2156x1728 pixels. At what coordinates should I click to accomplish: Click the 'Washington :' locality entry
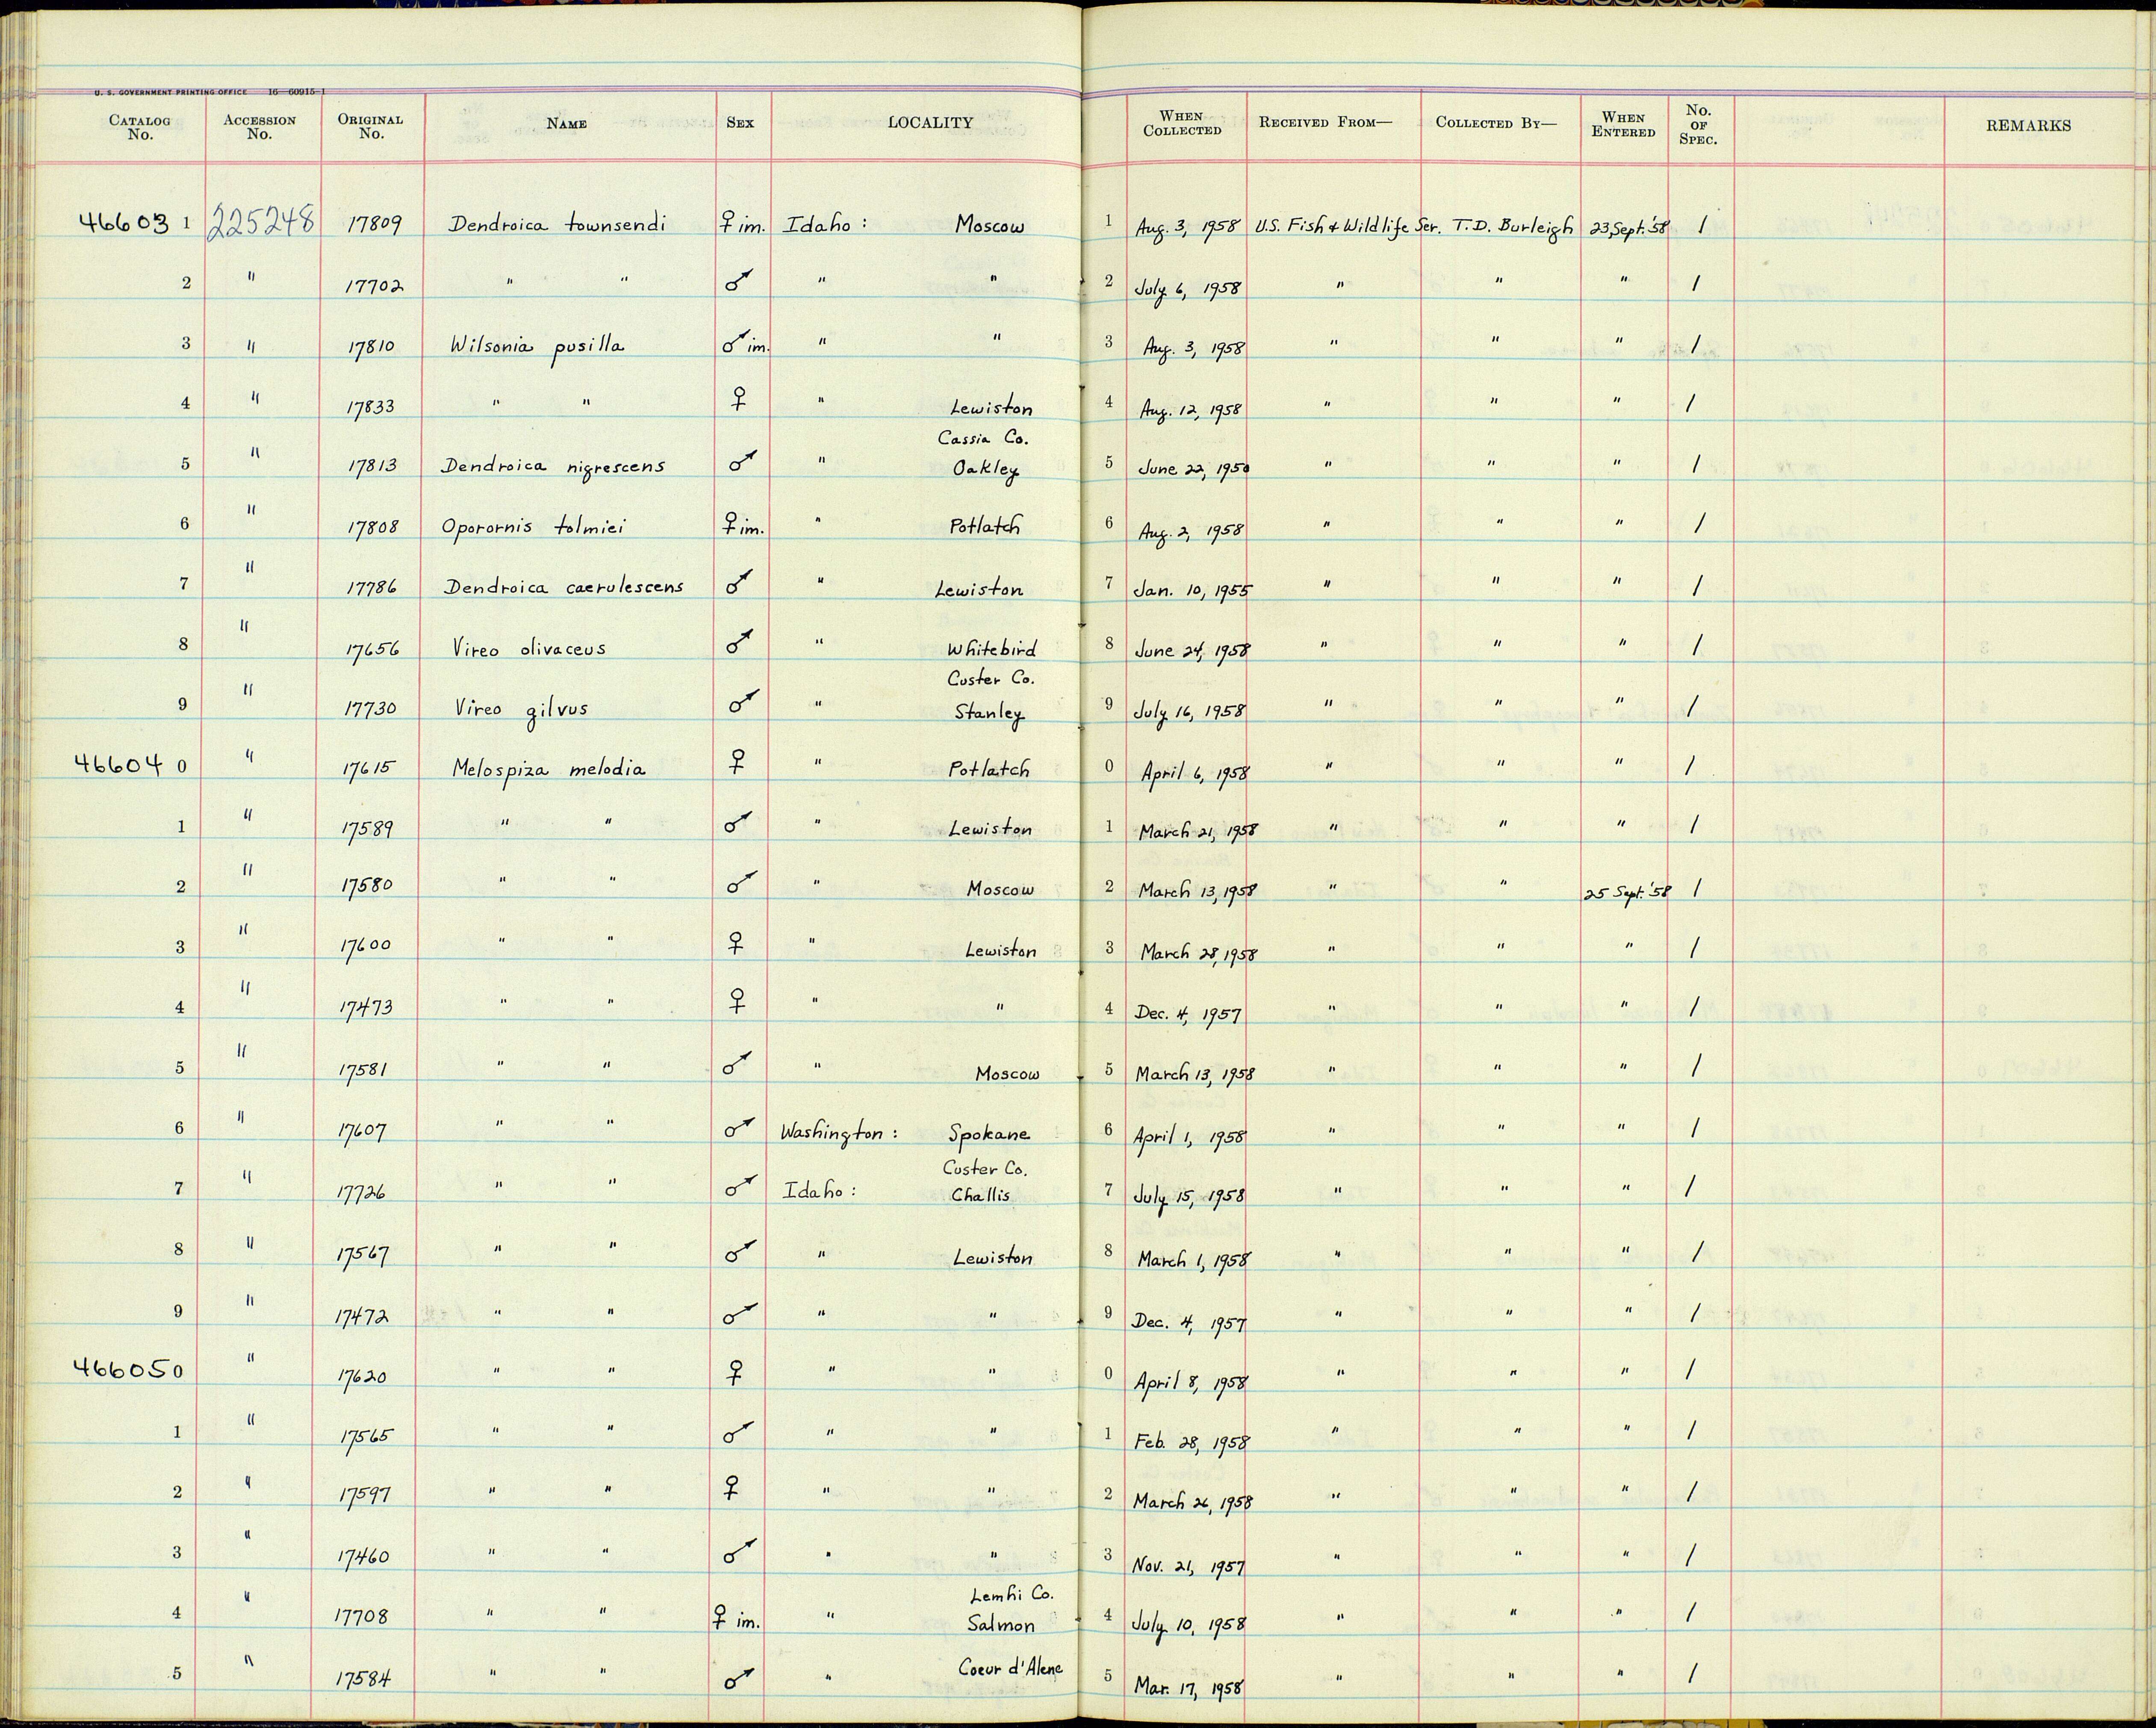click(838, 1134)
